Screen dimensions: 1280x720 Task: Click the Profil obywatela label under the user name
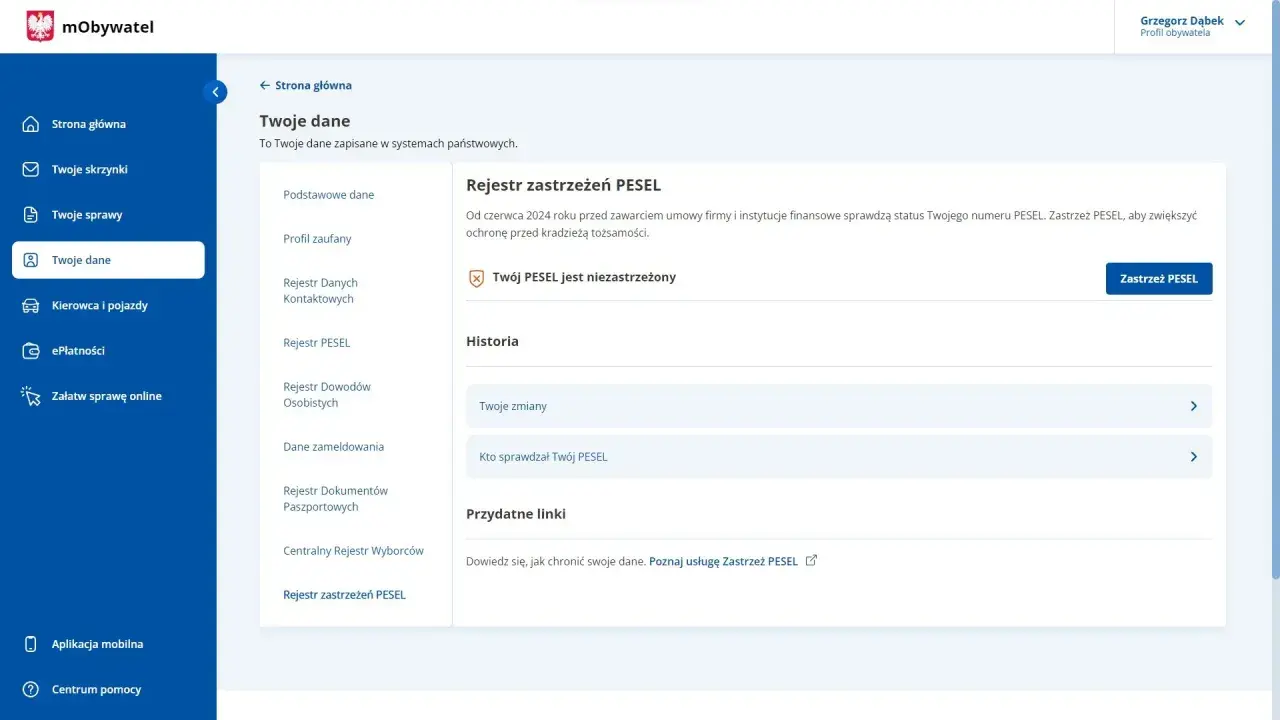pos(1175,33)
